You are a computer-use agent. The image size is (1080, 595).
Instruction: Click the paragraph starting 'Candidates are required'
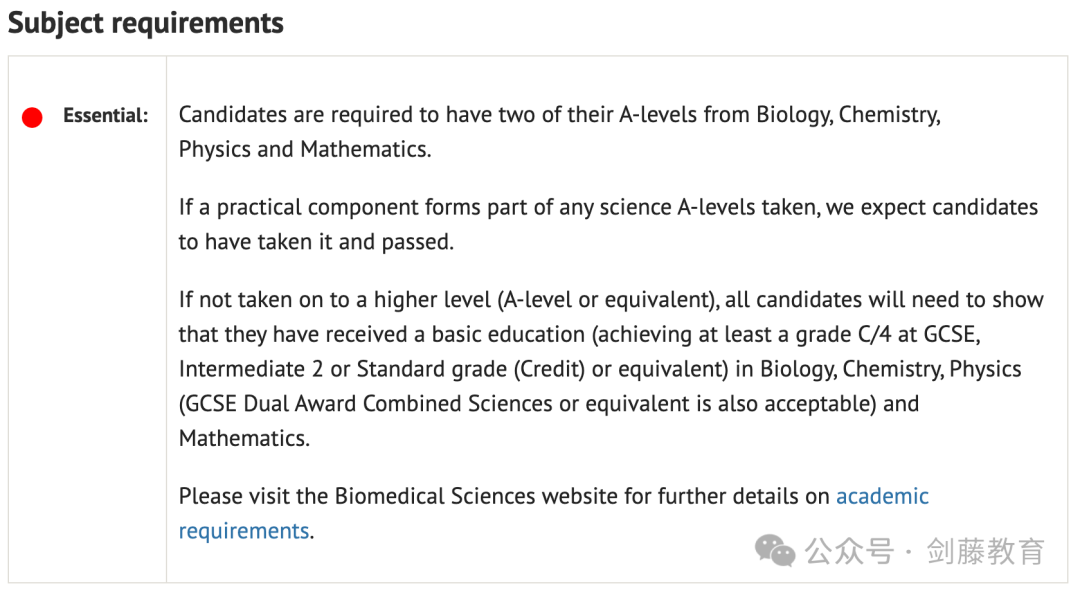(x=559, y=132)
